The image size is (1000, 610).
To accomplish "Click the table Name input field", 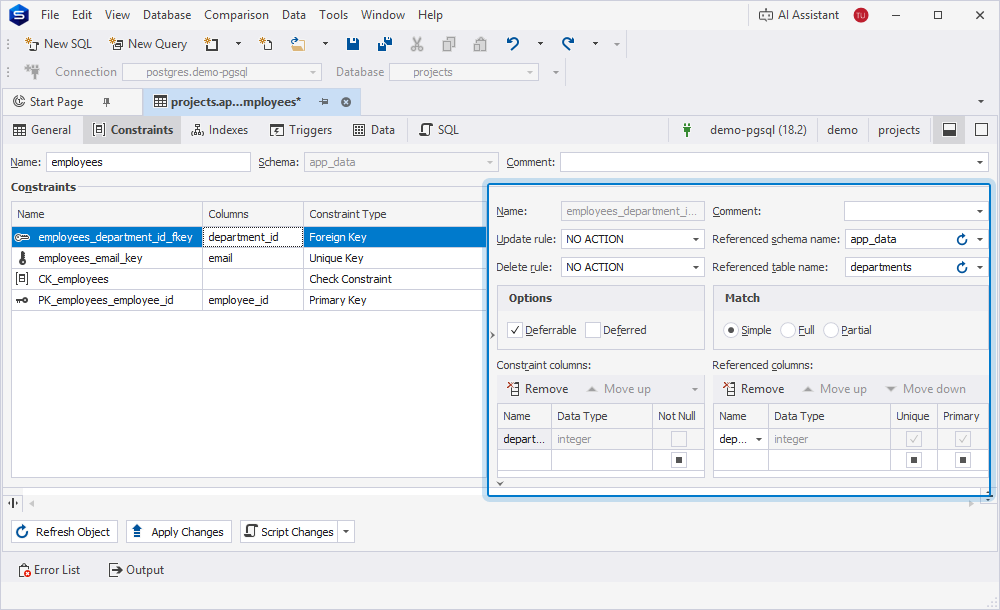I will (148, 162).
